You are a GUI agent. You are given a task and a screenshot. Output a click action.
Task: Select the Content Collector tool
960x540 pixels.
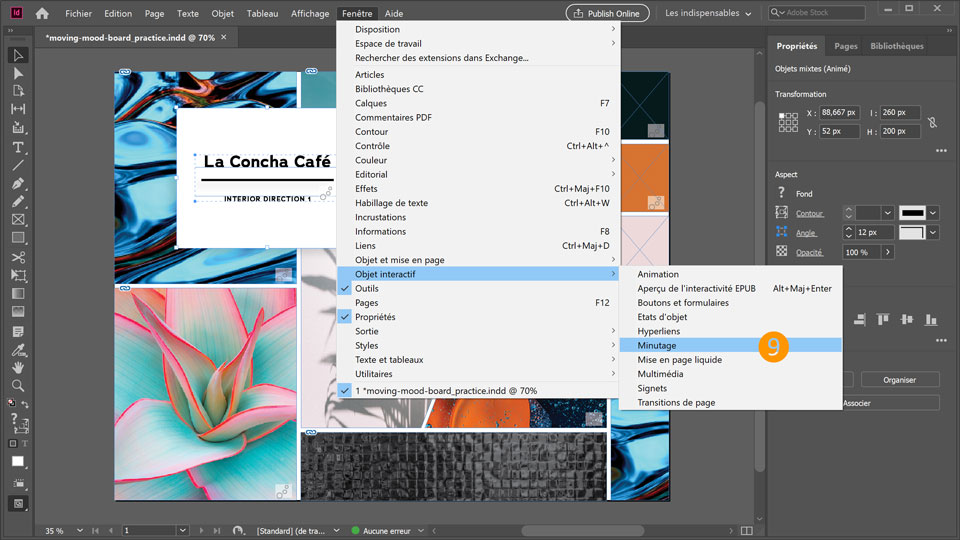pos(18,127)
